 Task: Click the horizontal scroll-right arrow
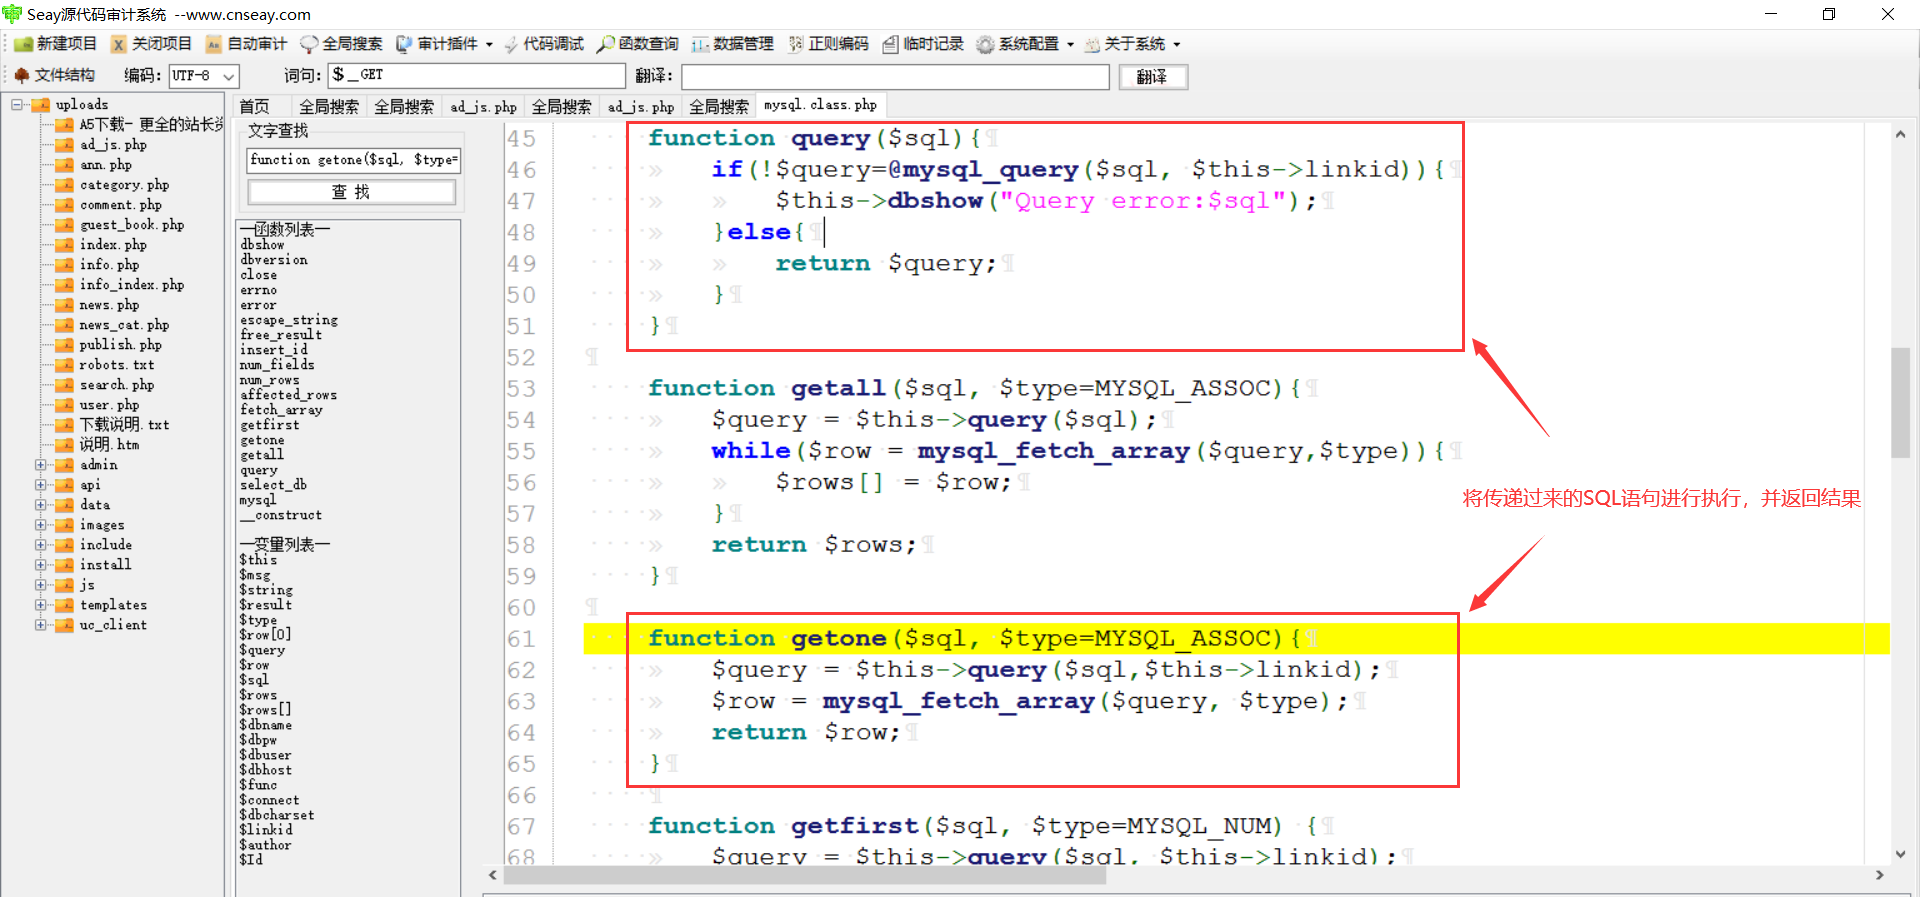1880,876
